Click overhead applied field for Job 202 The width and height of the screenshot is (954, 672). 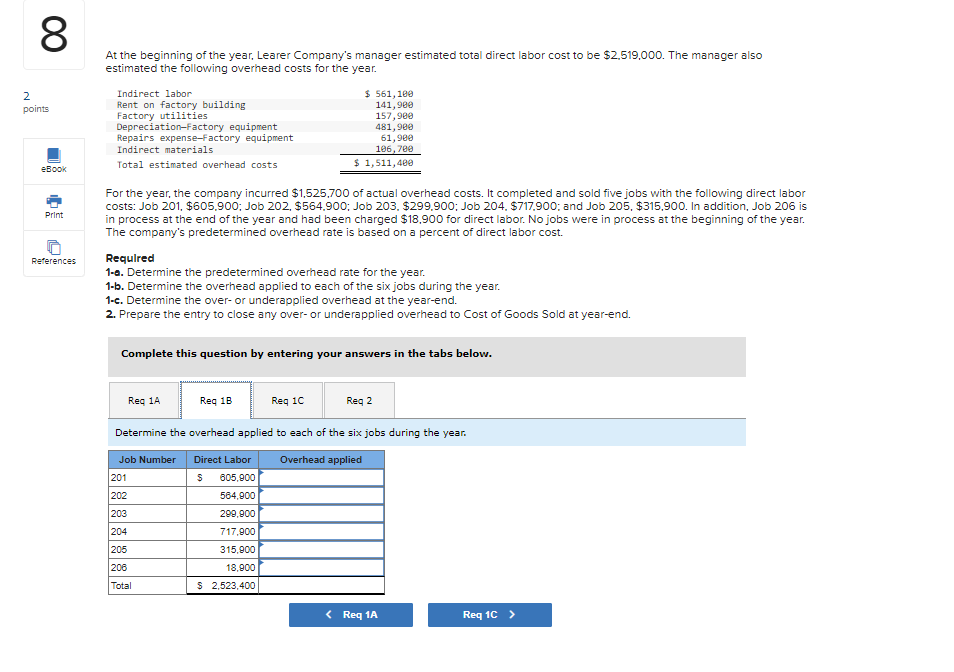click(x=322, y=496)
